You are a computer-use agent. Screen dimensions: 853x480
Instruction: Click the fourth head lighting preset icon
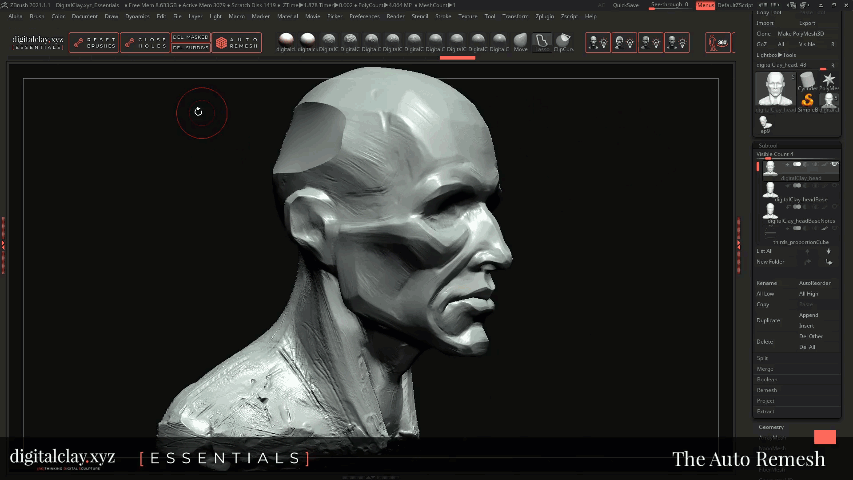click(x=677, y=42)
